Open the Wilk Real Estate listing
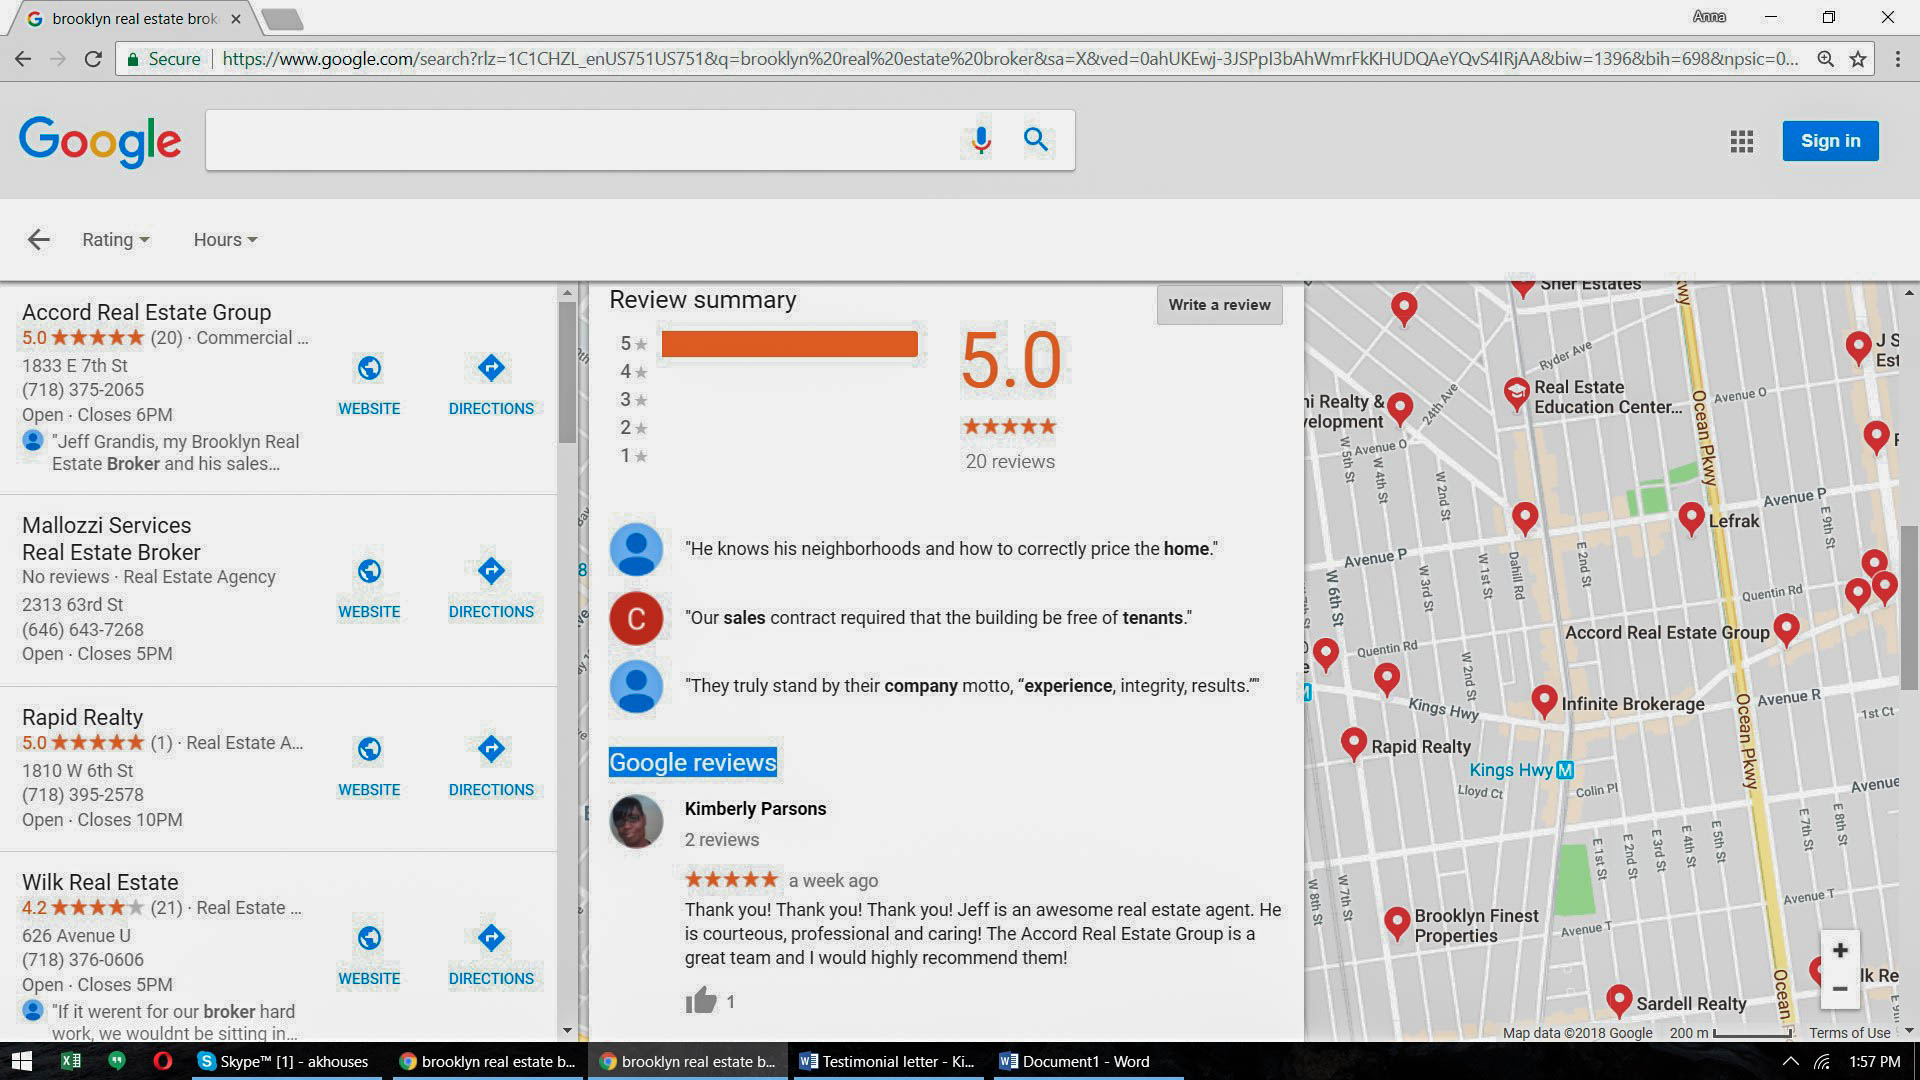Image resolution: width=1920 pixels, height=1080 pixels. [100, 883]
